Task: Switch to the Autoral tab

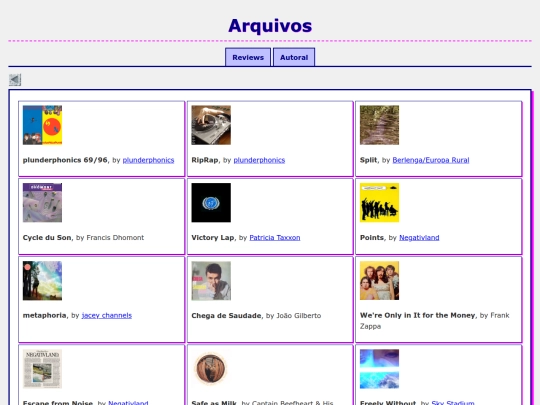Action: pos(294,57)
